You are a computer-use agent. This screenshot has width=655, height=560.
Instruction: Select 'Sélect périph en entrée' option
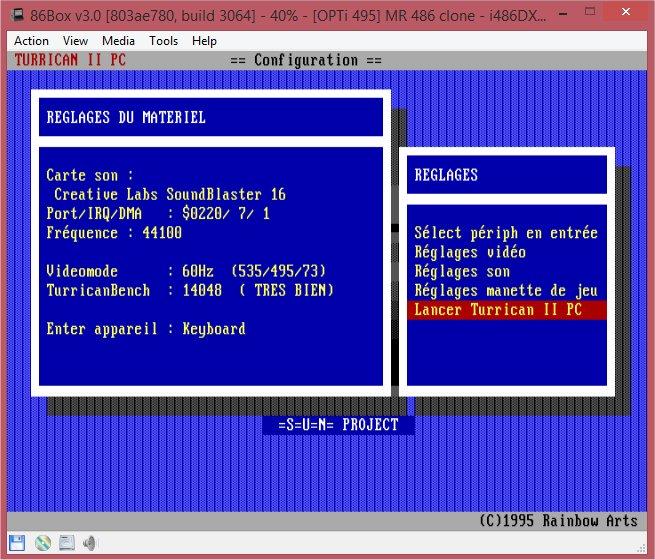[x=505, y=233]
